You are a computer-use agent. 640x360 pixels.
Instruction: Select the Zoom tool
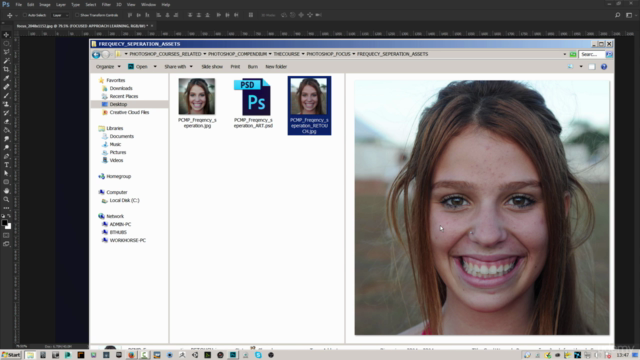[x=6, y=200]
